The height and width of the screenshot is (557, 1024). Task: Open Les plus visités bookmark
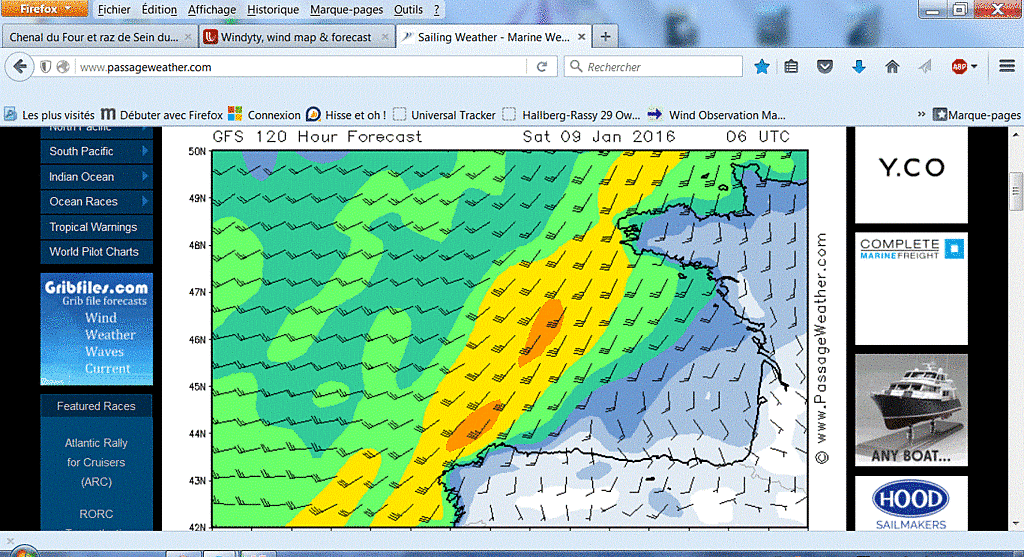point(50,115)
